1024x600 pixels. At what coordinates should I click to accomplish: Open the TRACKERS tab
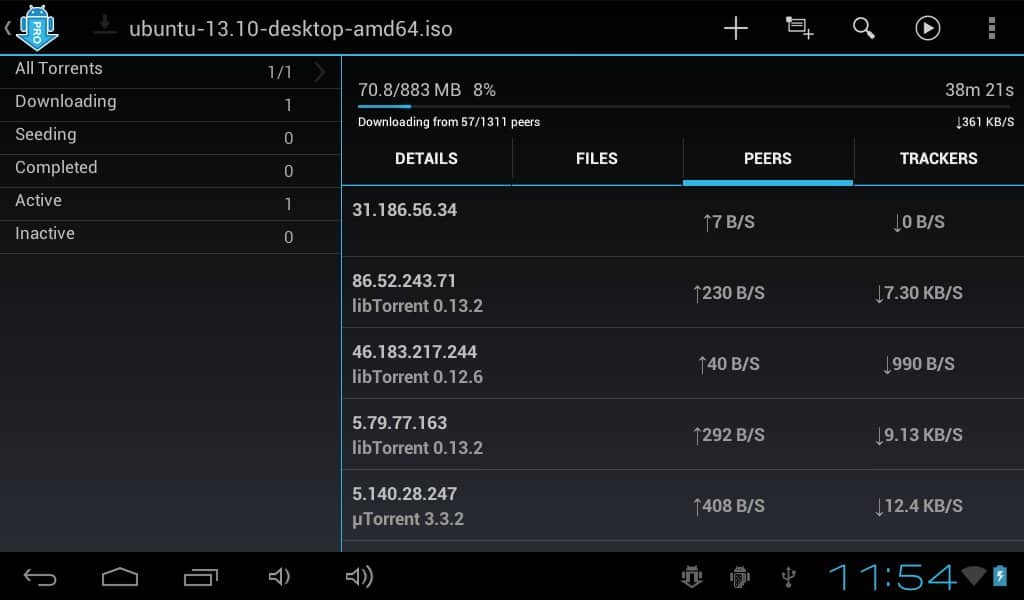938,159
